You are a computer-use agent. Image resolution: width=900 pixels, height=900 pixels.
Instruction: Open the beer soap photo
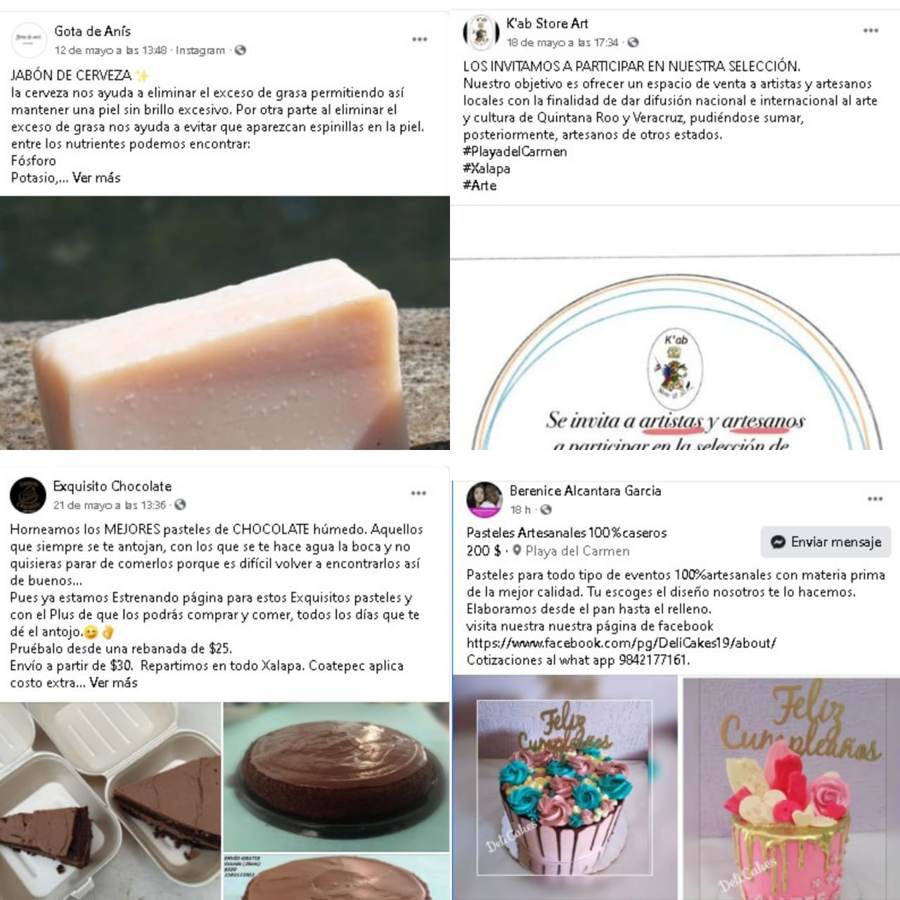pyautogui.click(x=225, y=323)
